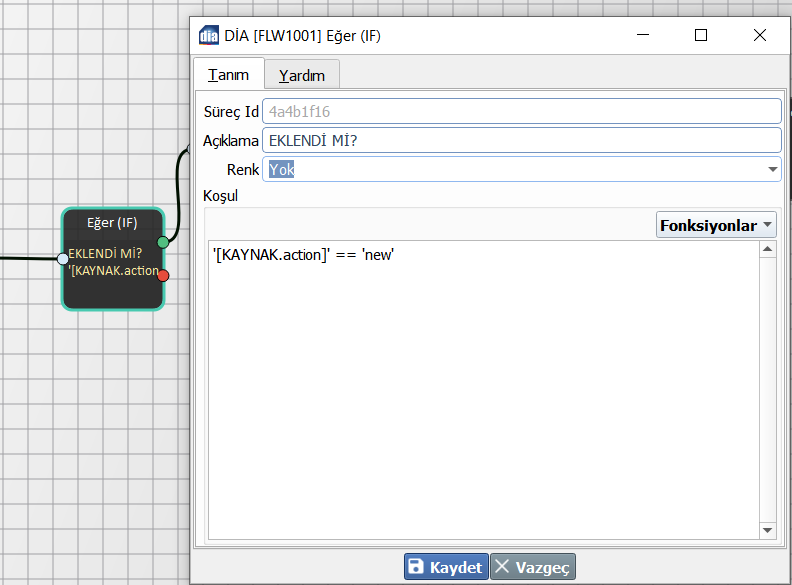Image resolution: width=792 pixels, height=585 pixels.
Task: Focus the Açıklama field containing EKLENDİ Mİ?
Action: pyautogui.click(x=520, y=140)
